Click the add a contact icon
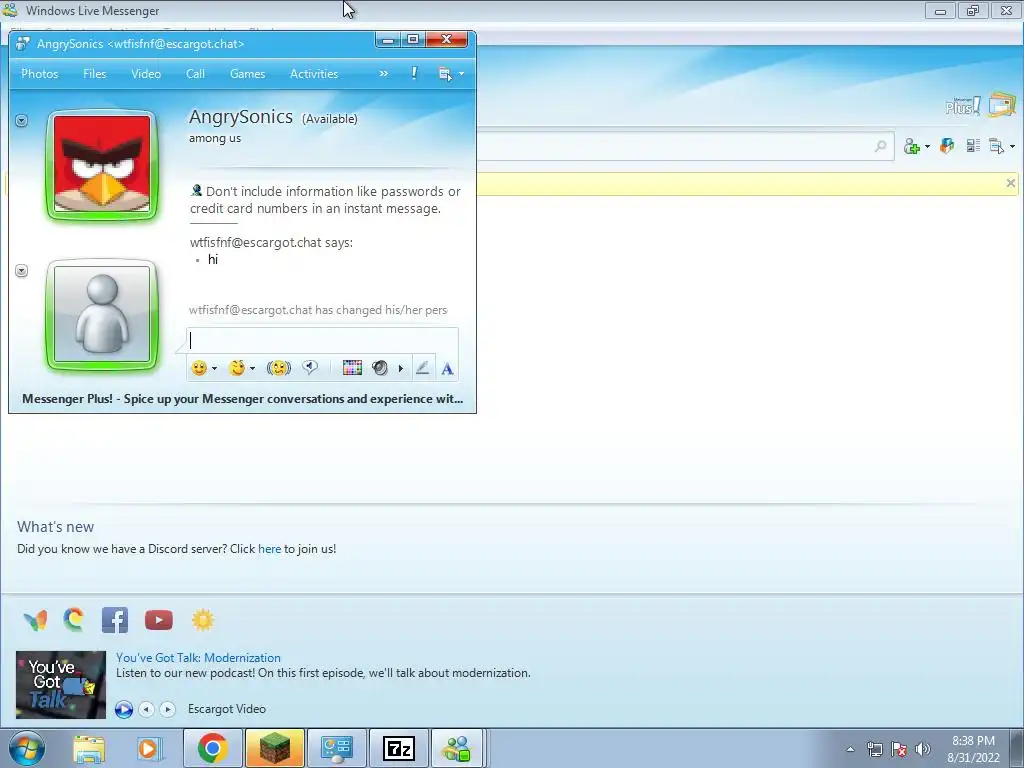 [x=912, y=146]
